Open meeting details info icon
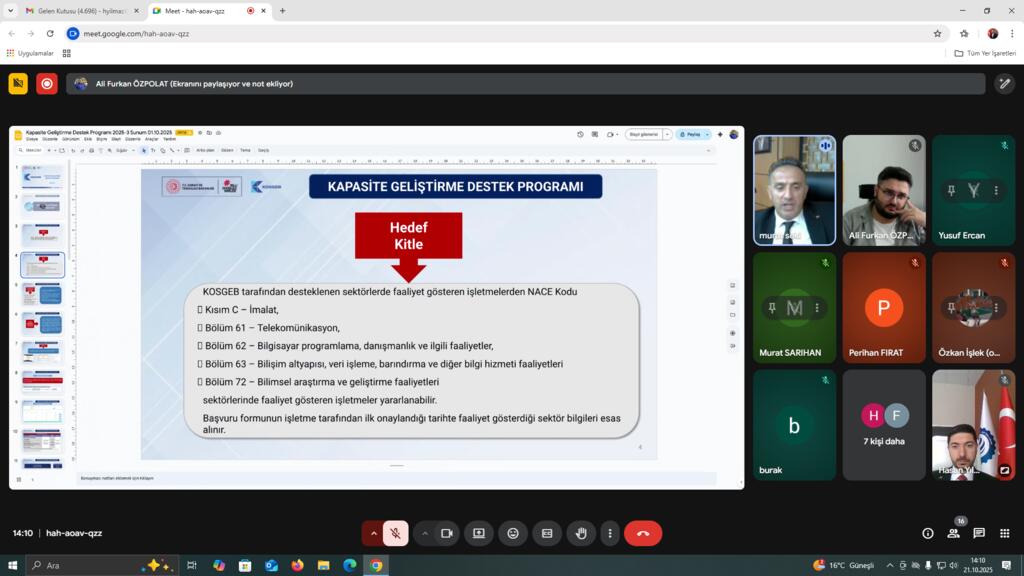1024x576 pixels. coord(928,533)
